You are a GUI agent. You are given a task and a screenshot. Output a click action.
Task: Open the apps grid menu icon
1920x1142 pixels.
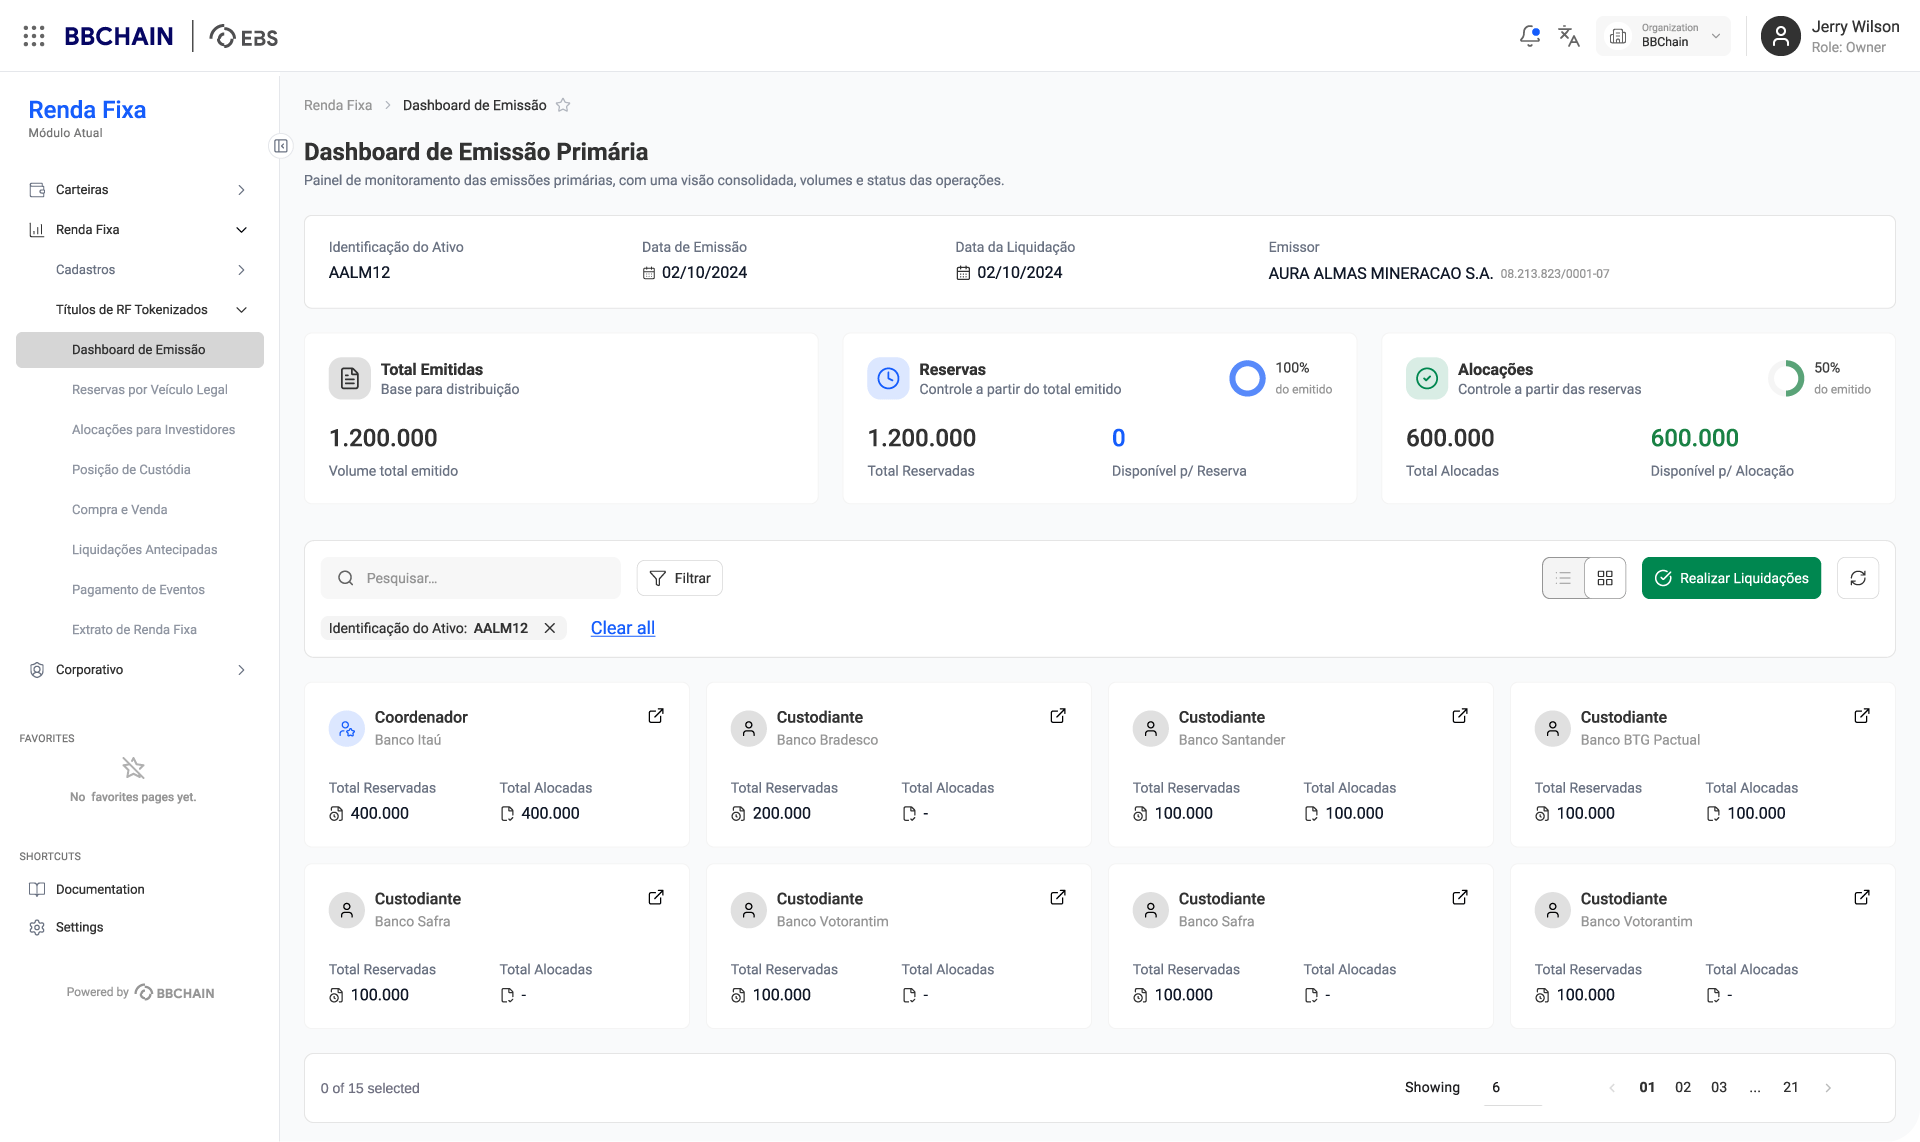[x=34, y=36]
